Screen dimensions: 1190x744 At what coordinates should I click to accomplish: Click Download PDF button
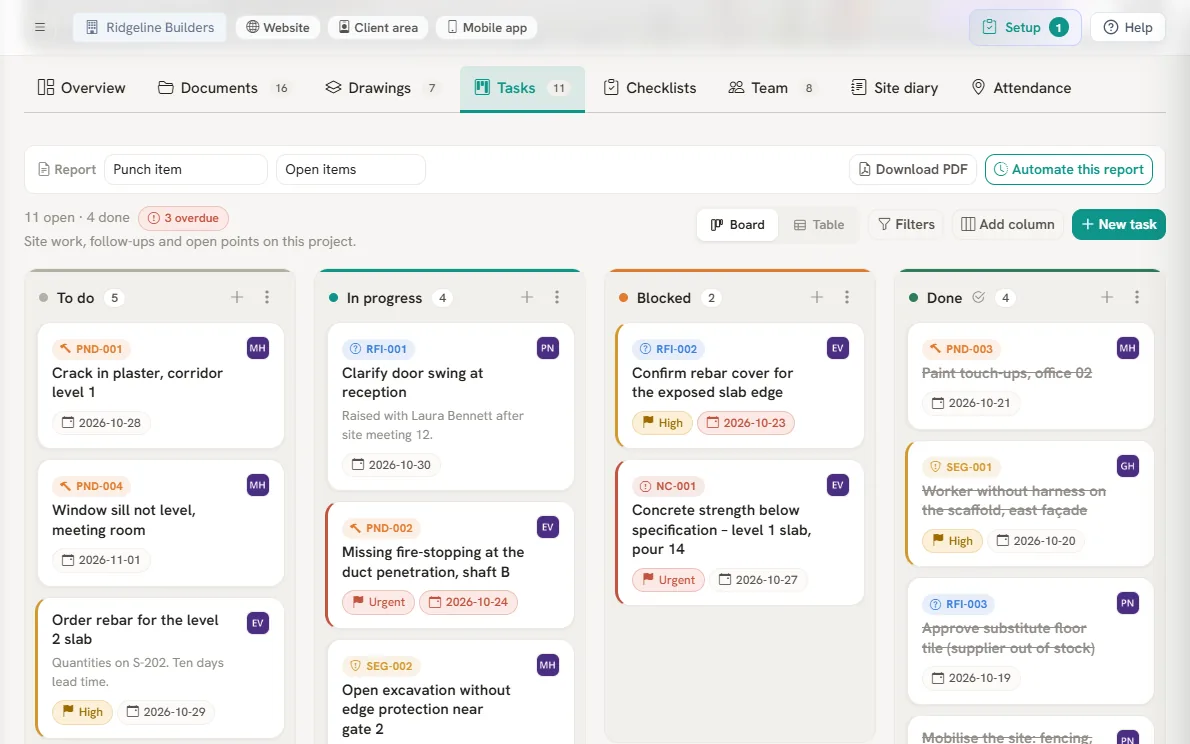click(x=913, y=169)
